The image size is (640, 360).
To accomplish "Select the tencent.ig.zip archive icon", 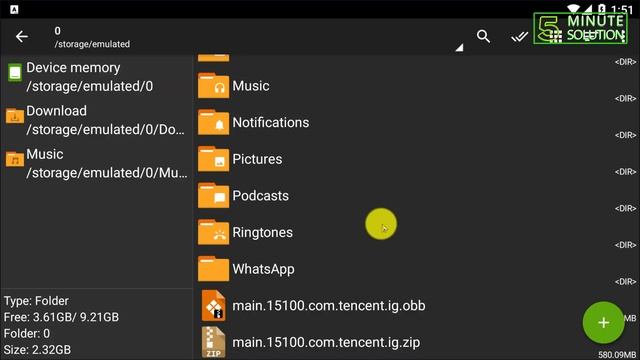I will pos(213,342).
